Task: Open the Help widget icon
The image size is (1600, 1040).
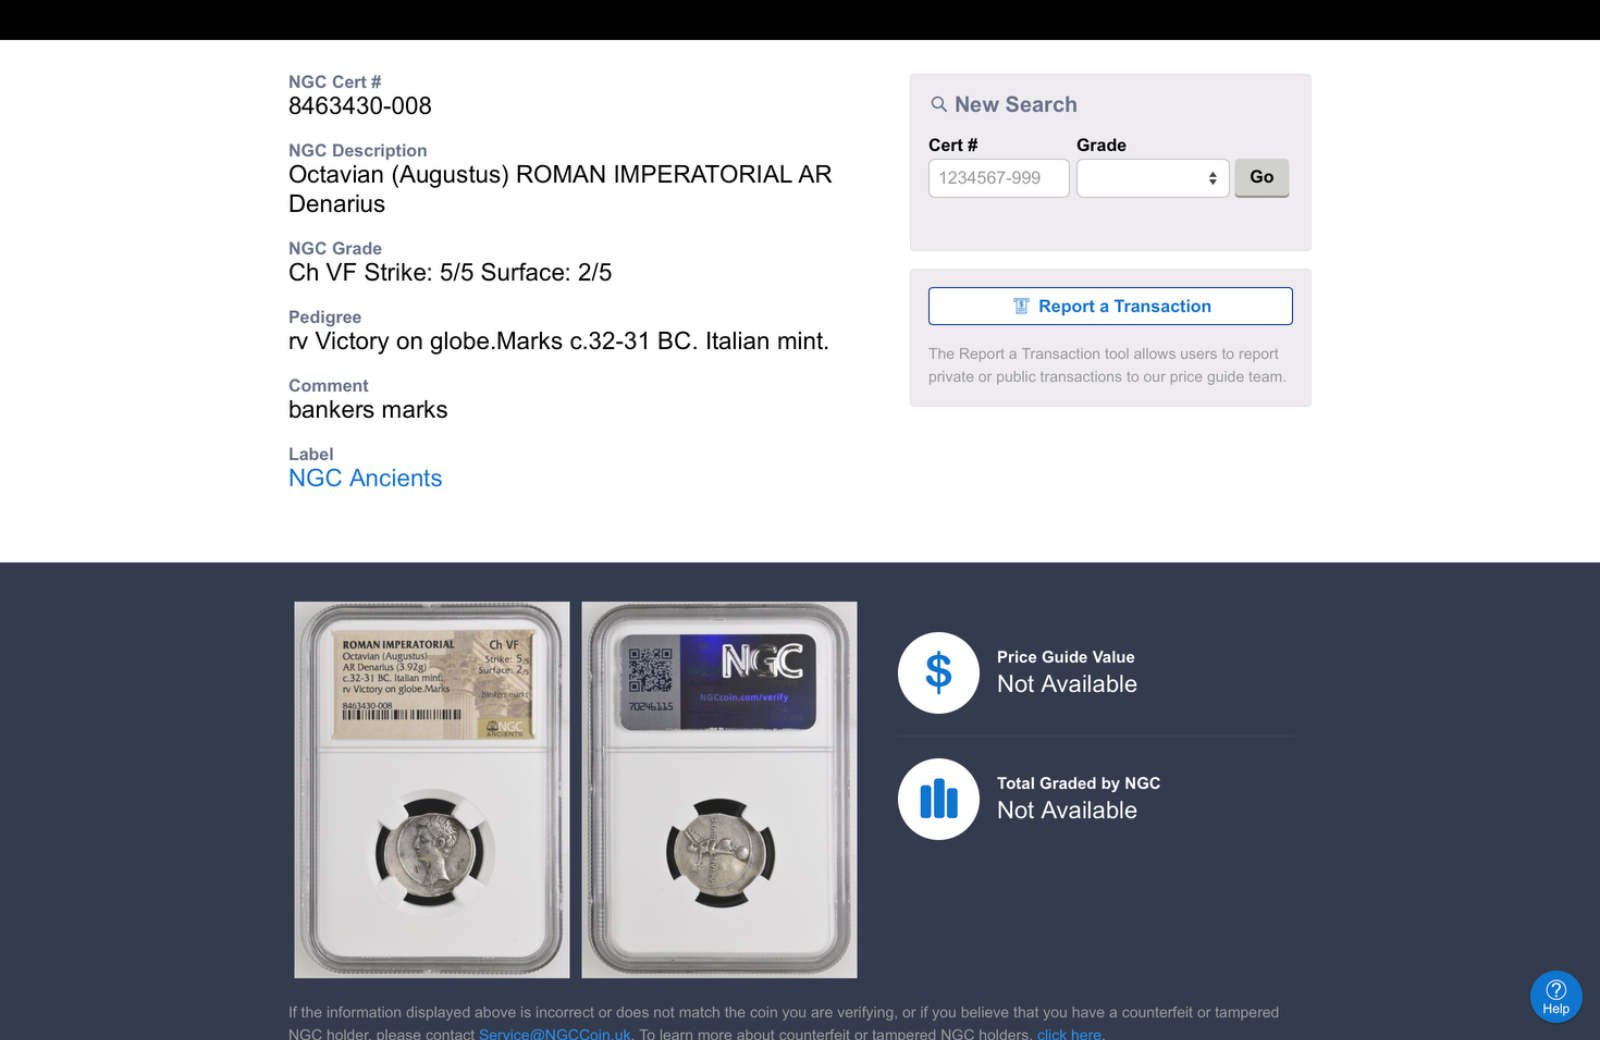Action: tap(1556, 997)
